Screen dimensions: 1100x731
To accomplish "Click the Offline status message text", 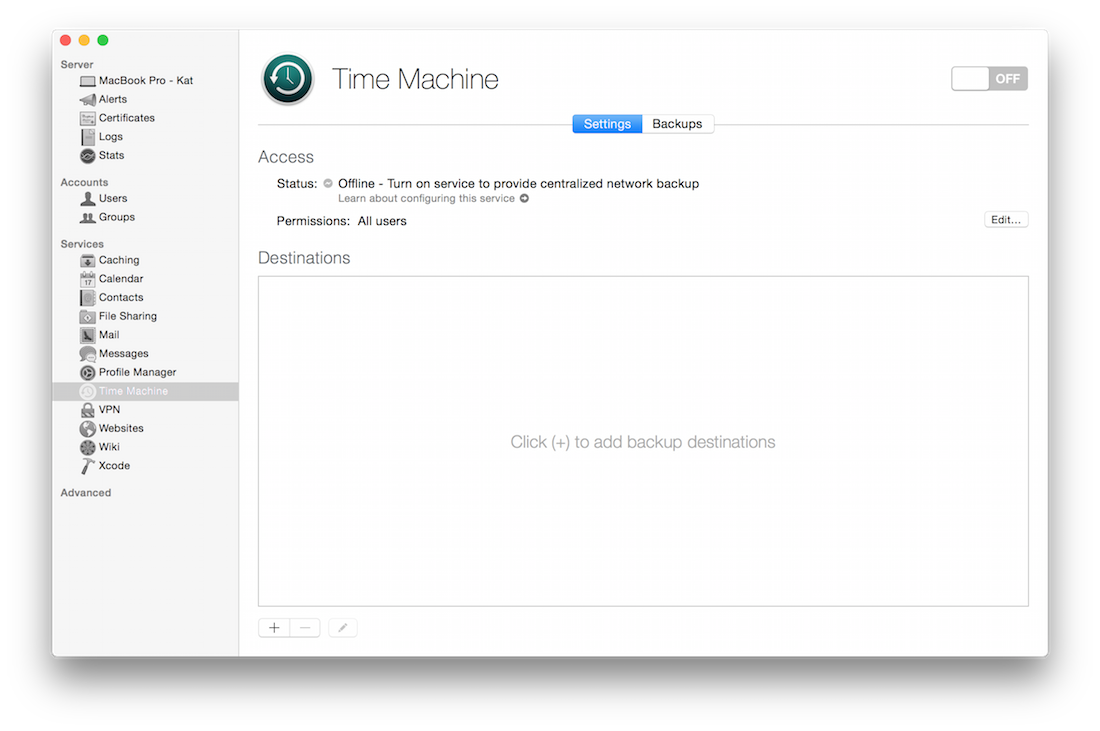I will (518, 184).
